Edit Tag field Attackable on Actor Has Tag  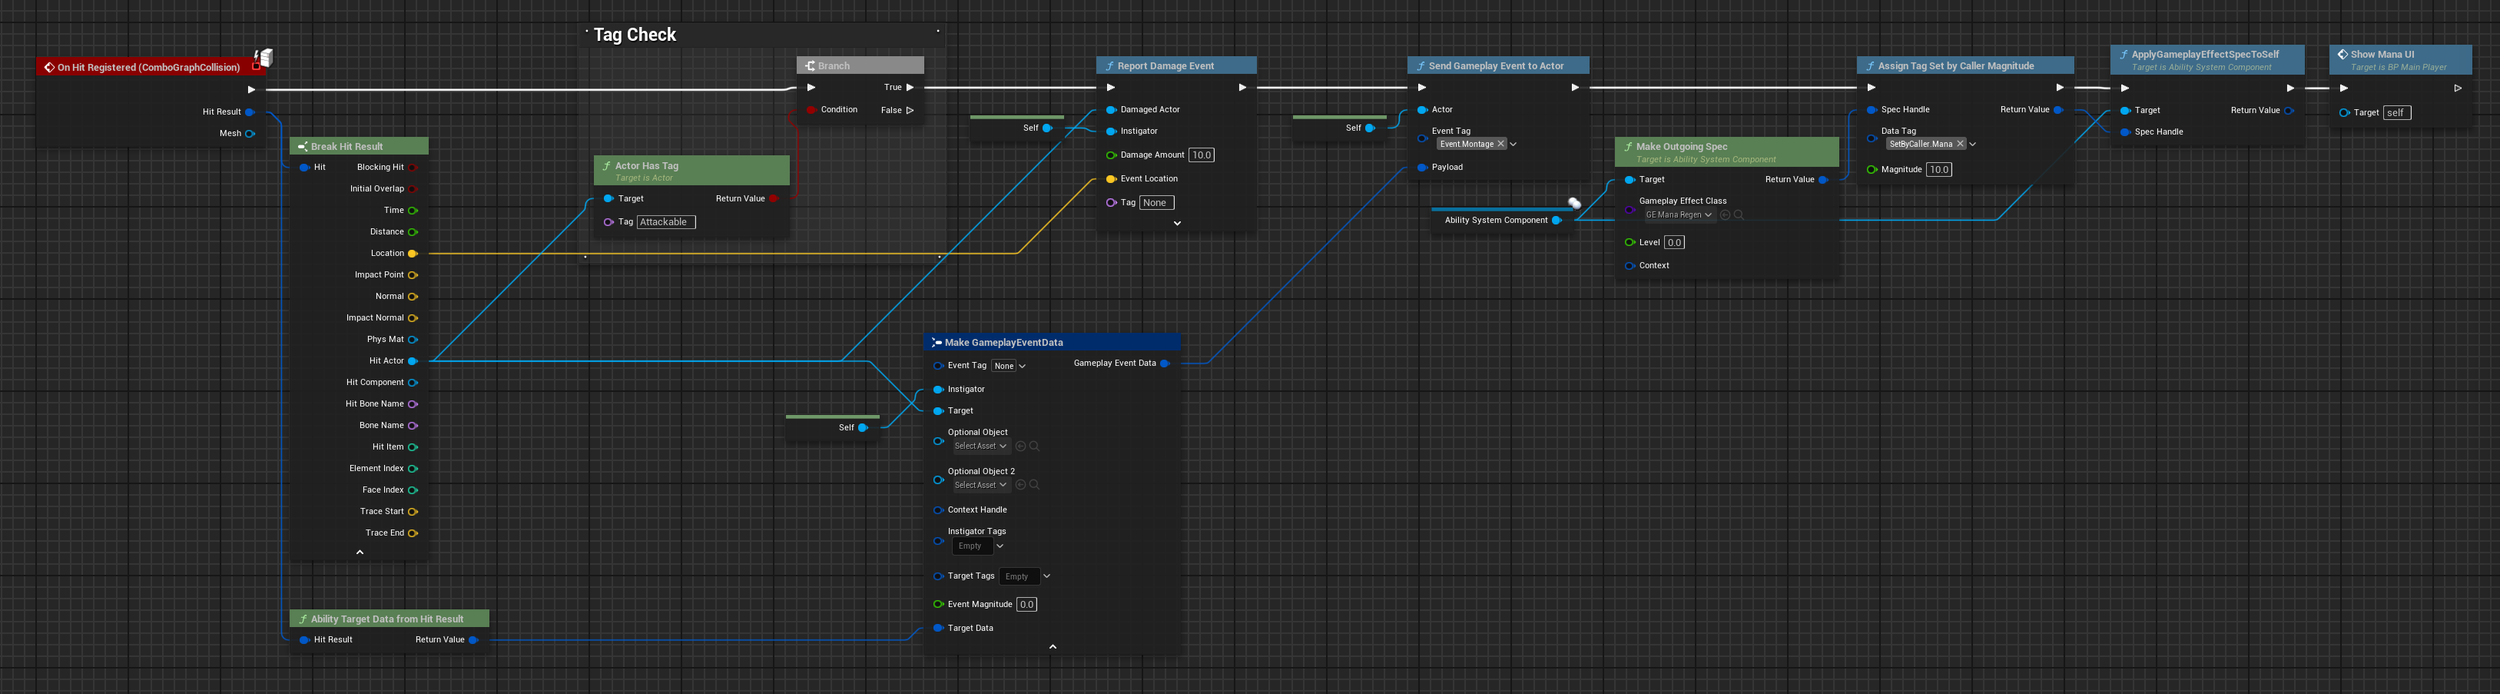tap(665, 222)
